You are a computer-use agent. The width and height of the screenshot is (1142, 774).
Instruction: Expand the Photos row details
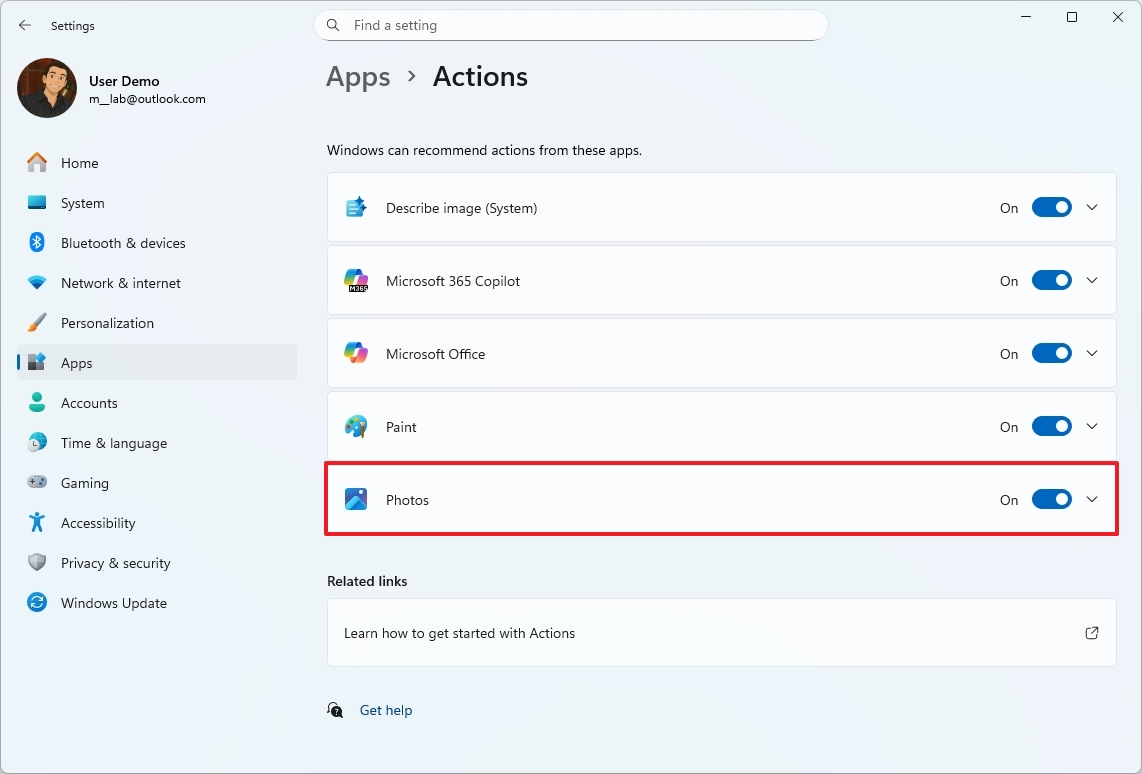[x=1092, y=499]
